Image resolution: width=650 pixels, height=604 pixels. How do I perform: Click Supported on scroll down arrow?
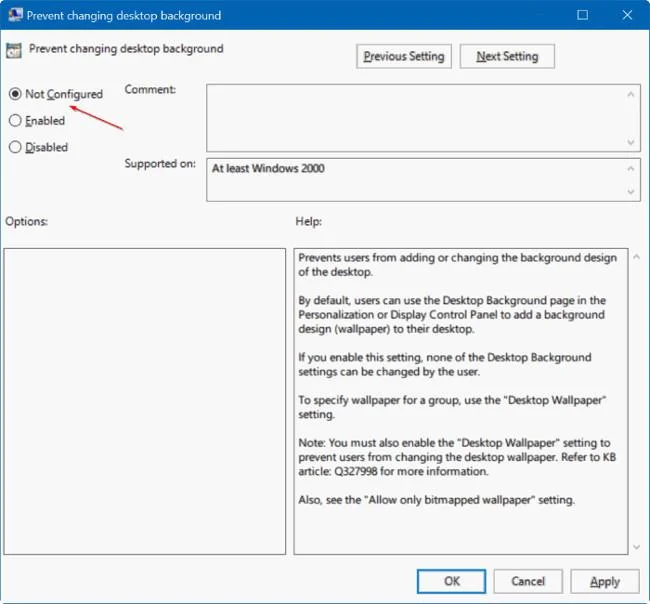pyautogui.click(x=631, y=192)
